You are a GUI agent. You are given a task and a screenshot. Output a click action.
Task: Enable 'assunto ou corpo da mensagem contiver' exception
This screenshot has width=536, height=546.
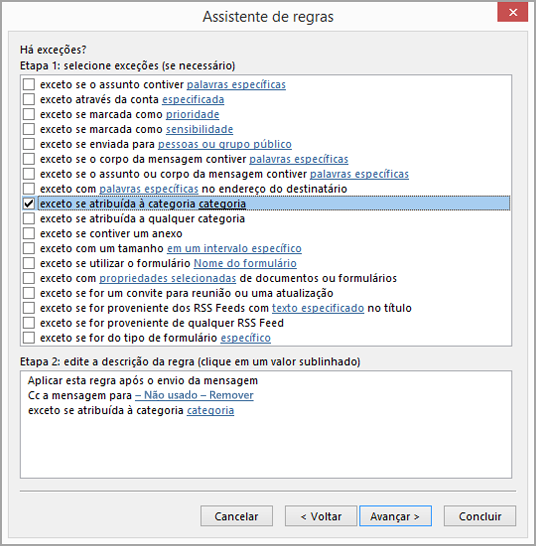29,174
